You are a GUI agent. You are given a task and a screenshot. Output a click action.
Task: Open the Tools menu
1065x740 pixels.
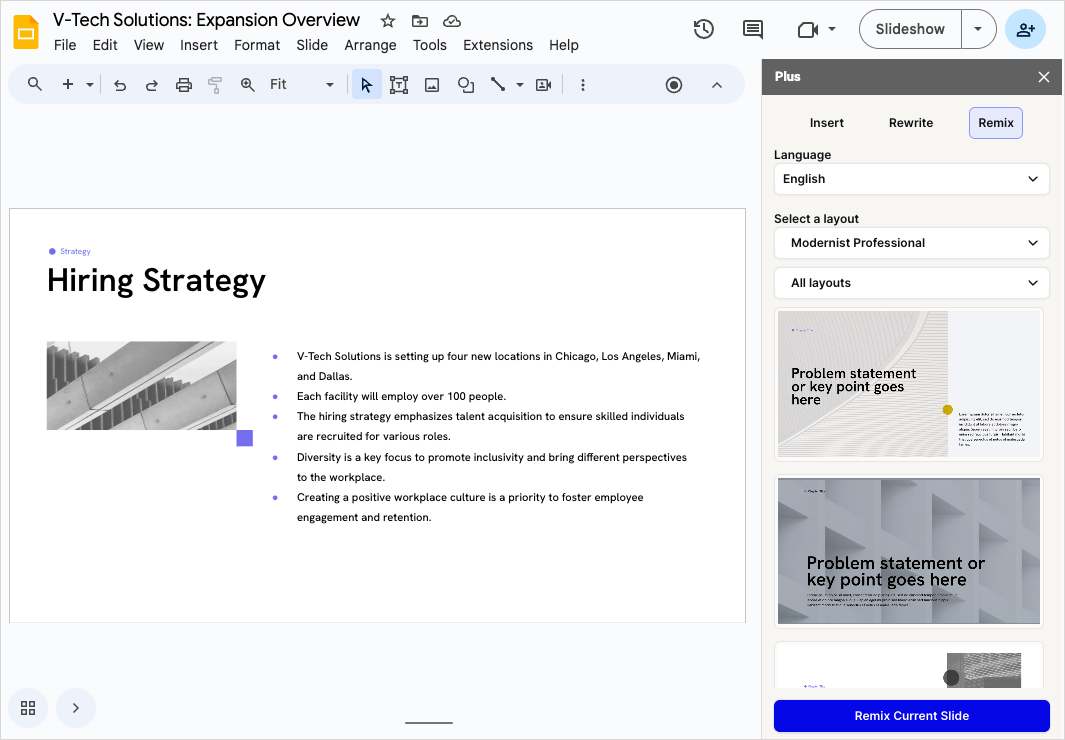[x=429, y=45]
